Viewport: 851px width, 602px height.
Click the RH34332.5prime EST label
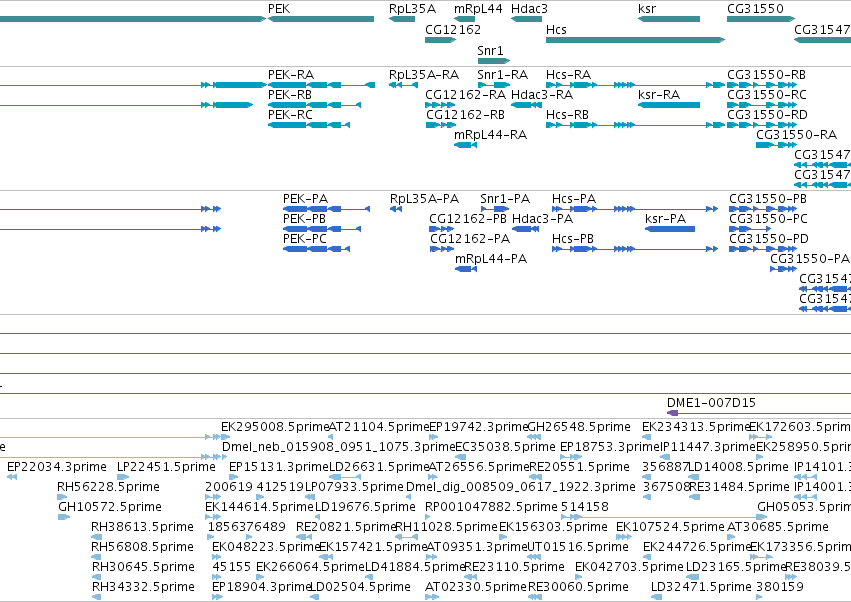click(x=143, y=587)
